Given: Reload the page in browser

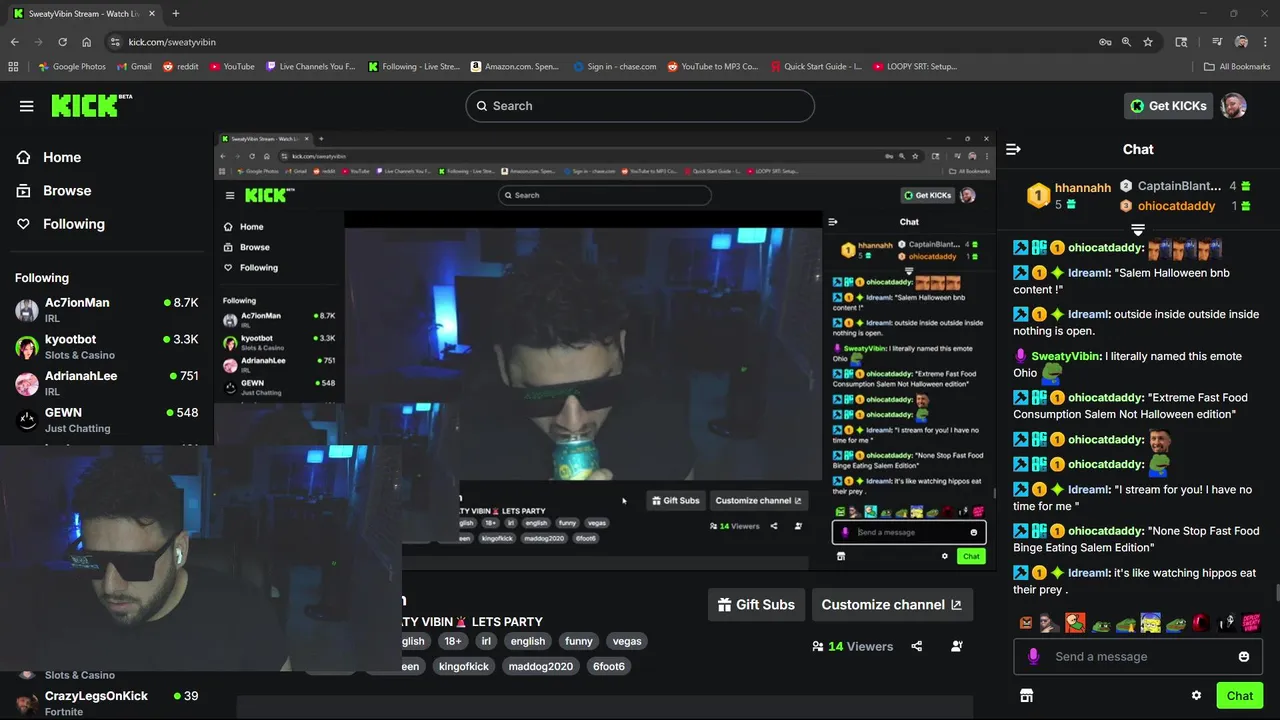Looking at the screenshot, I should [62, 42].
